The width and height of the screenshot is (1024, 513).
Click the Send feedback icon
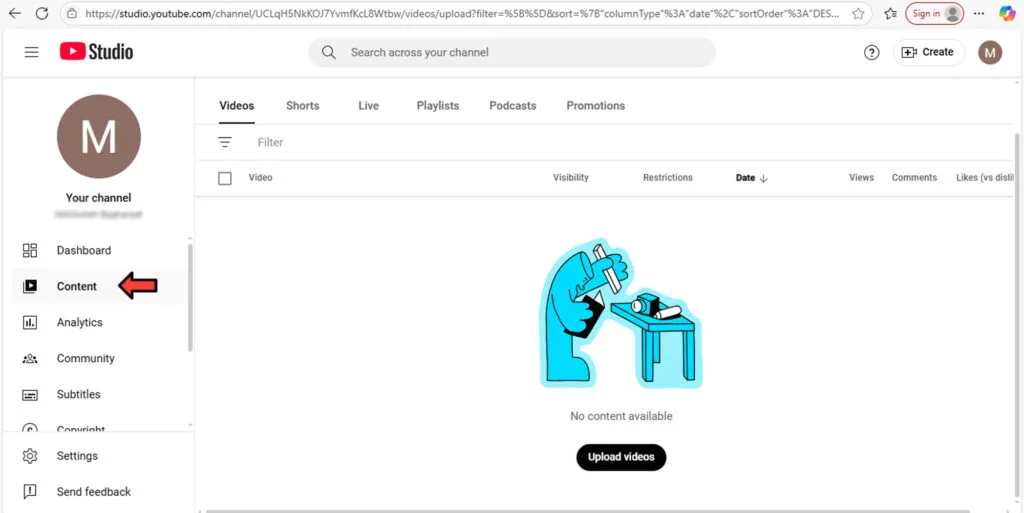(x=30, y=492)
